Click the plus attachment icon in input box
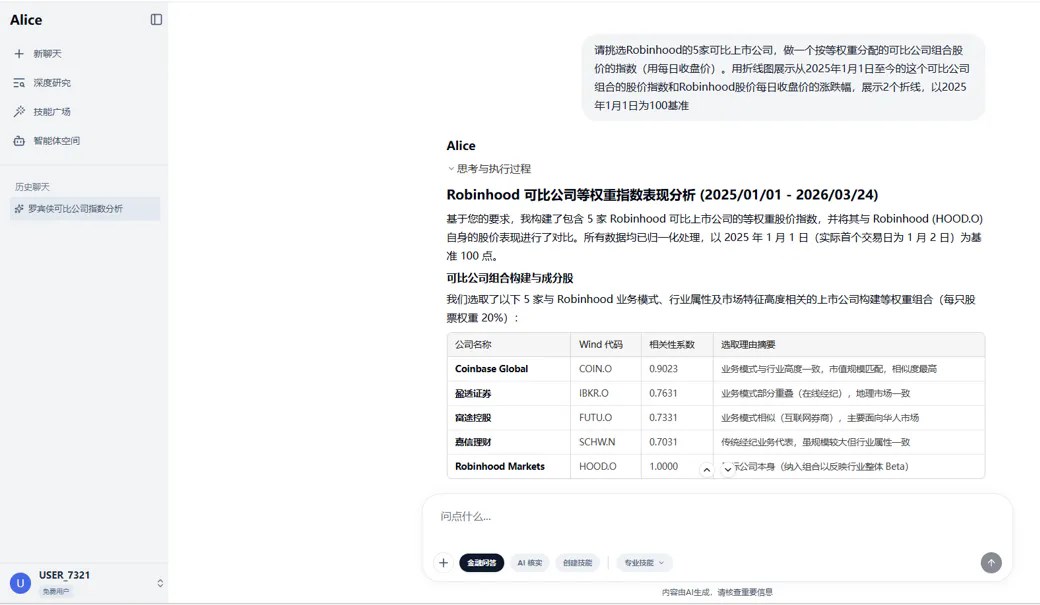1040x605 pixels. 443,563
